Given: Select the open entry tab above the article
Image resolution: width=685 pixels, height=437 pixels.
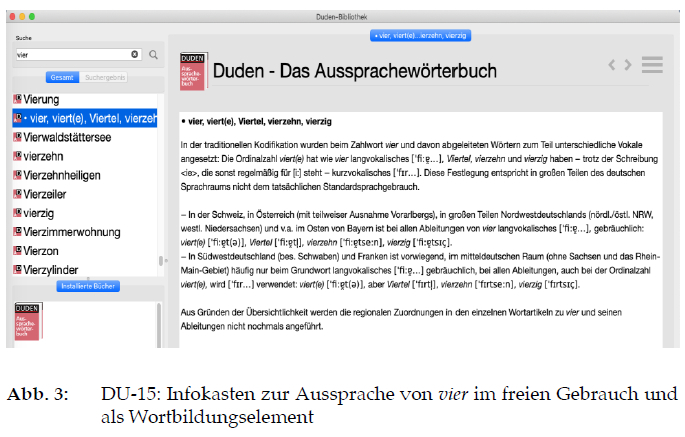Looking at the screenshot, I should click(420, 35).
